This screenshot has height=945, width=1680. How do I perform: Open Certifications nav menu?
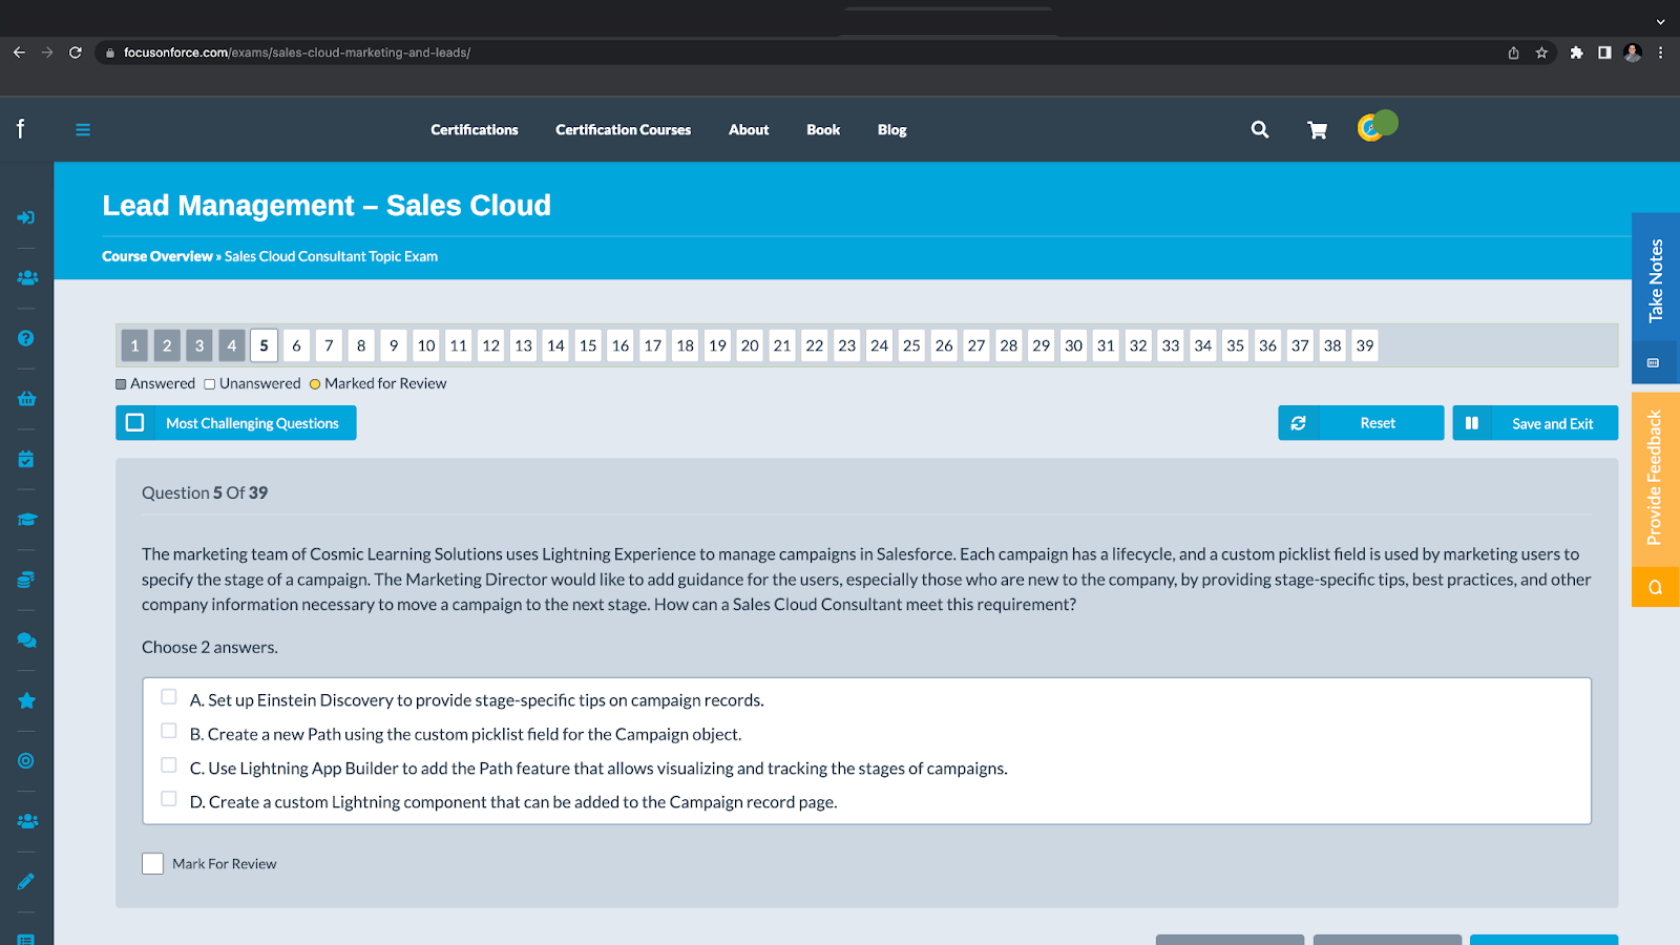[x=474, y=130]
